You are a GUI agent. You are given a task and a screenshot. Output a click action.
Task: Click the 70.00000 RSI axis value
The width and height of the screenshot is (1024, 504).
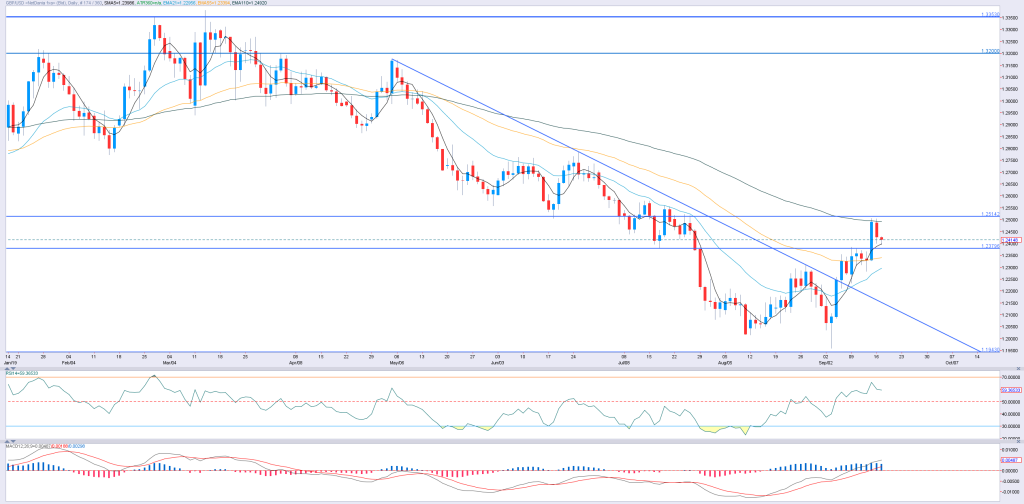pyautogui.click(x=1011, y=377)
